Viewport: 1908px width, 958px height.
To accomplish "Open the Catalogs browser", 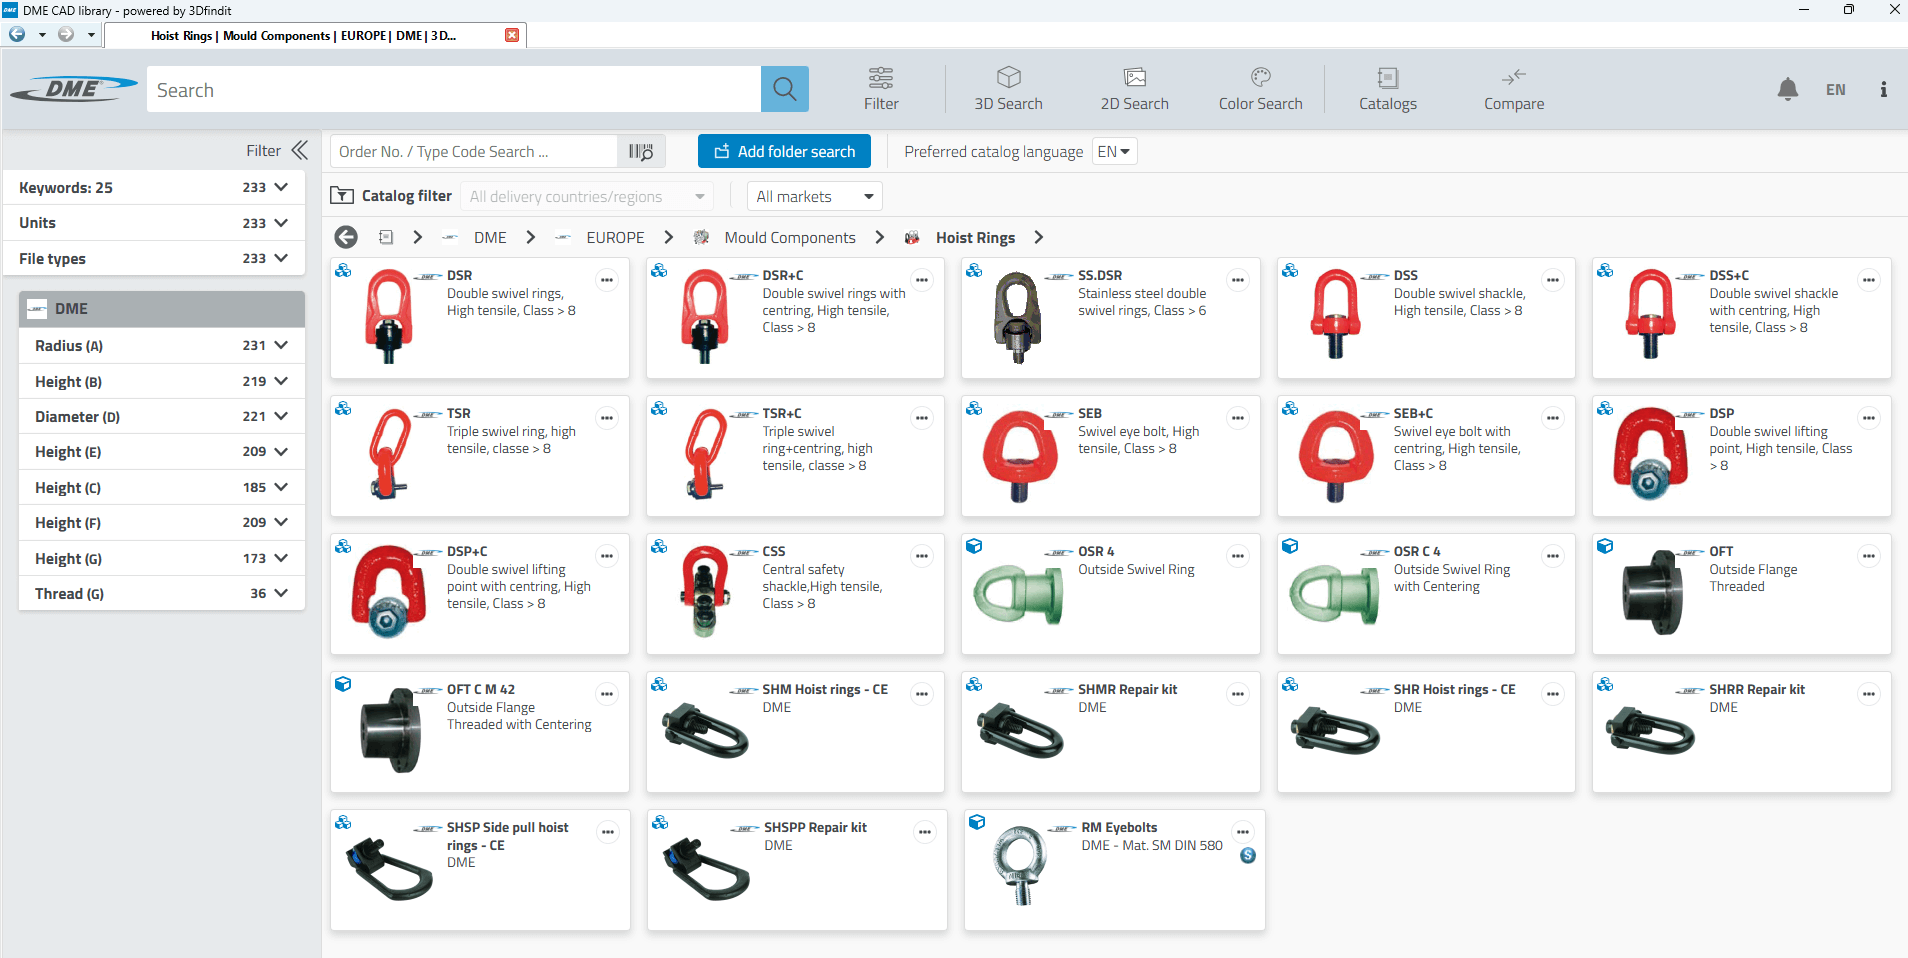I will click(x=1387, y=89).
